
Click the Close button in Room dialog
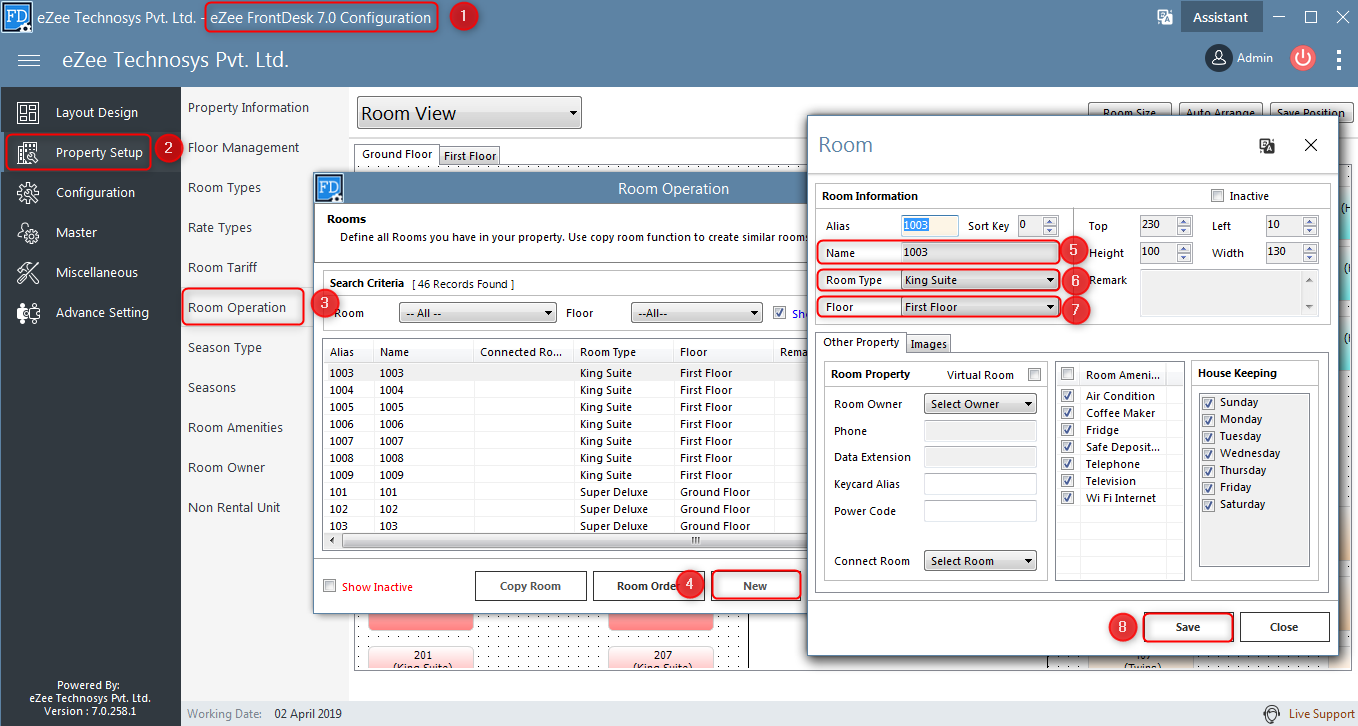[x=1284, y=627]
